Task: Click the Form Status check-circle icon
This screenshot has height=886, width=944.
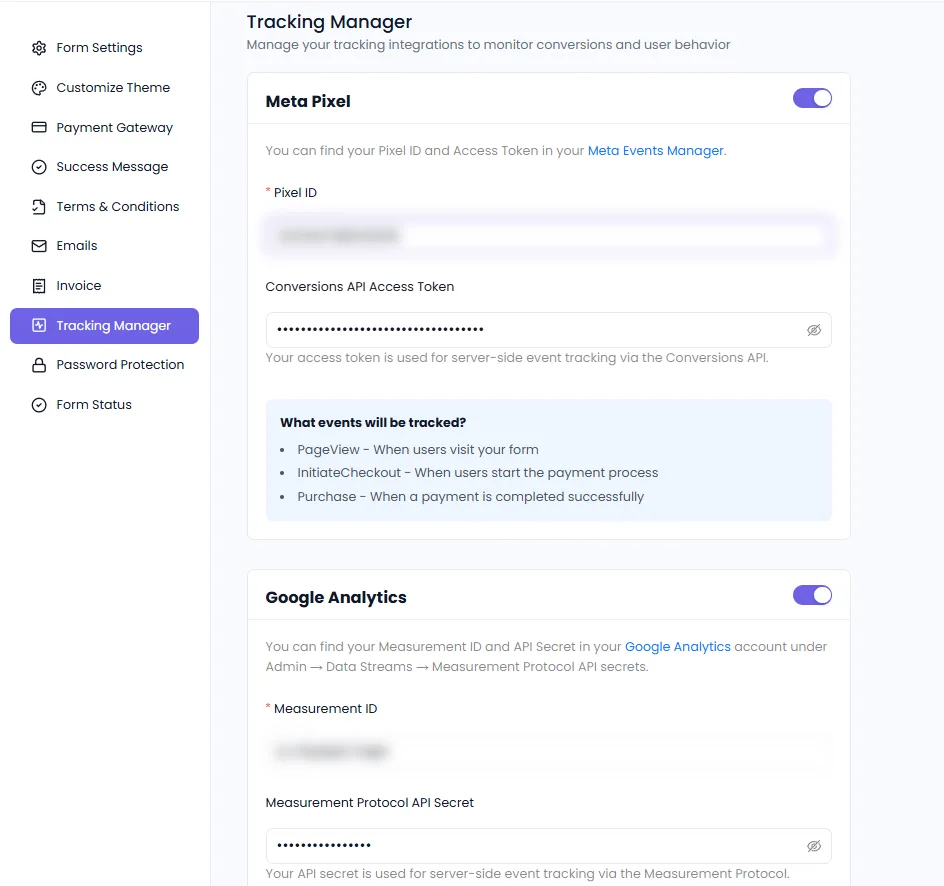Action: [x=39, y=405]
